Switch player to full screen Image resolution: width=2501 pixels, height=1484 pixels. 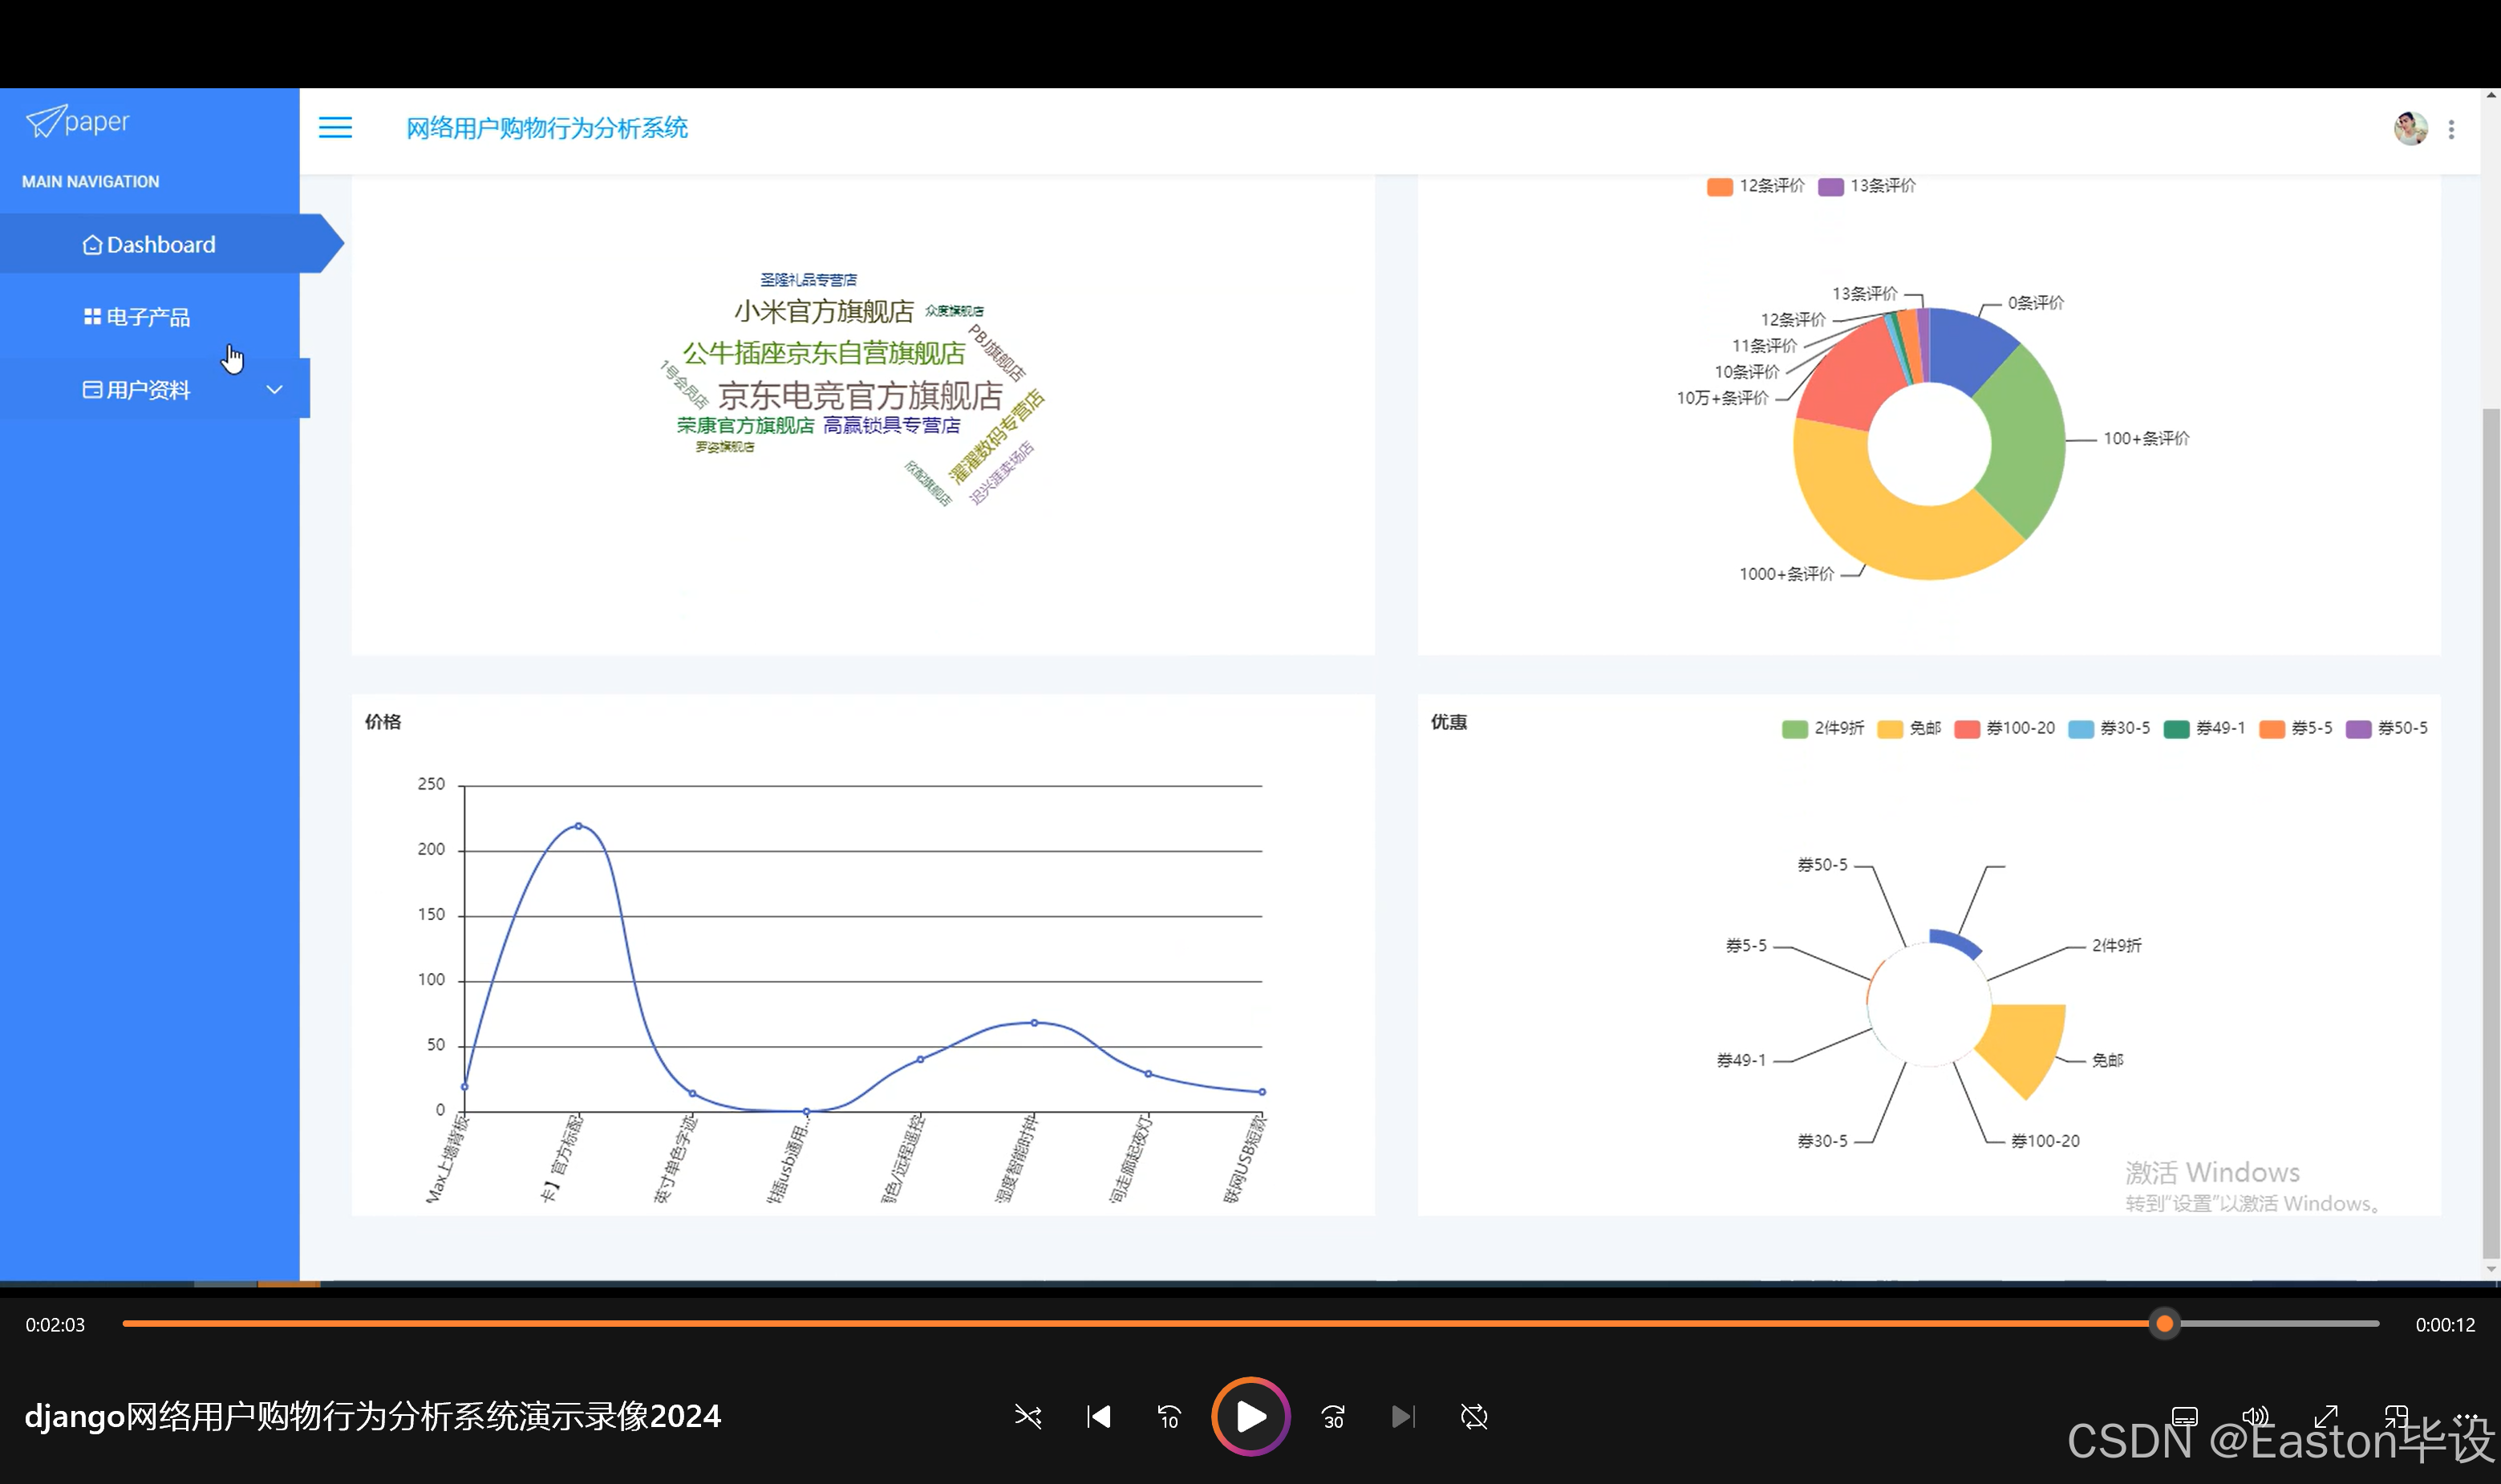tap(2326, 1416)
